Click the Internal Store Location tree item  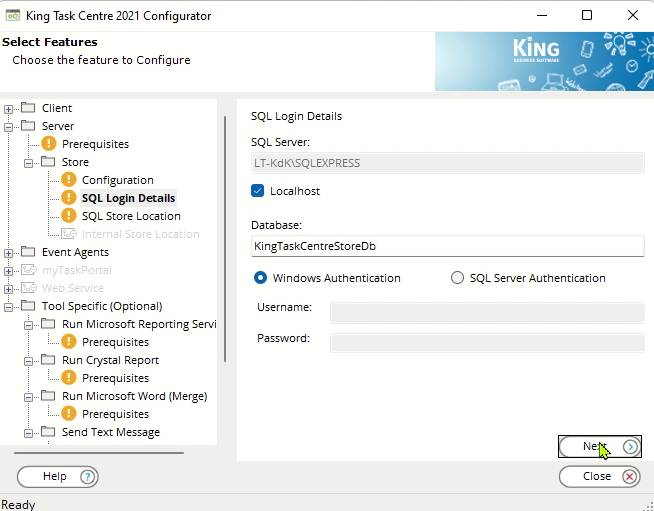[x=141, y=234]
